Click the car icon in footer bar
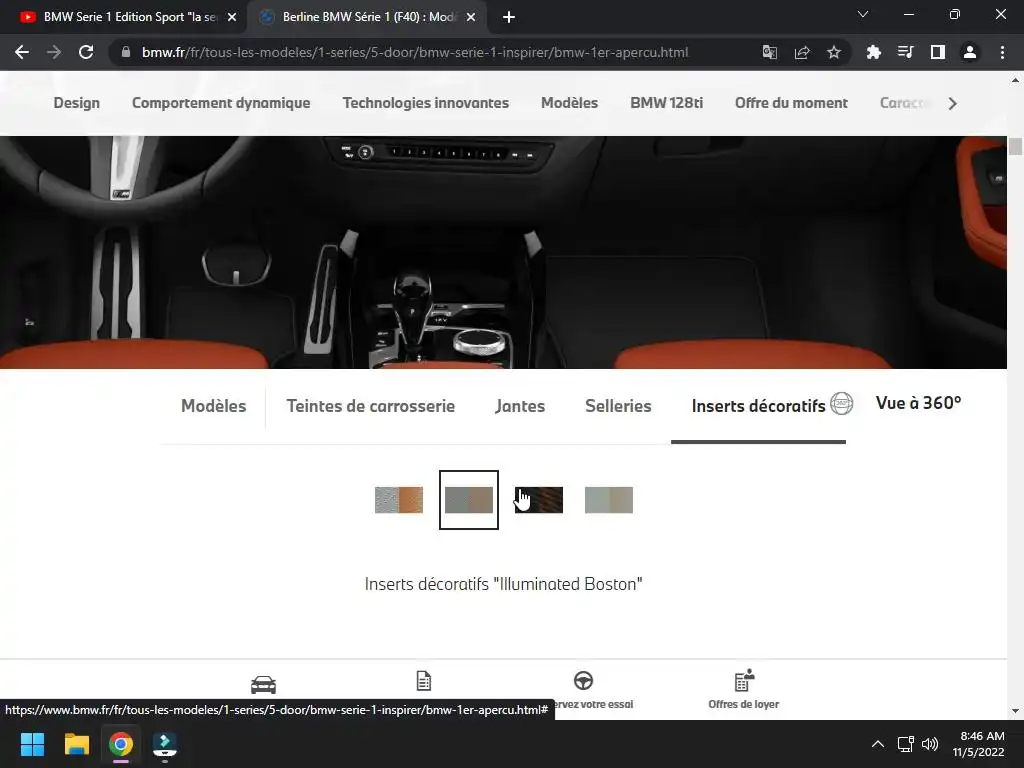The image size is (1024, 768). [x=263, y=684]
